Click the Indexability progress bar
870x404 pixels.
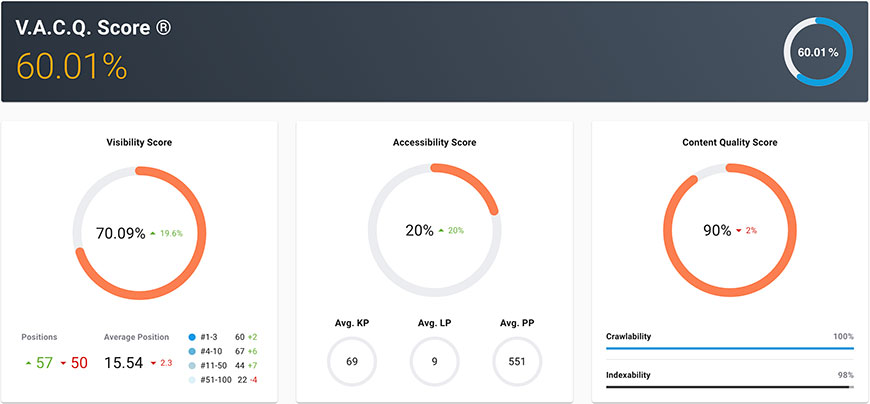click(729, 385)
